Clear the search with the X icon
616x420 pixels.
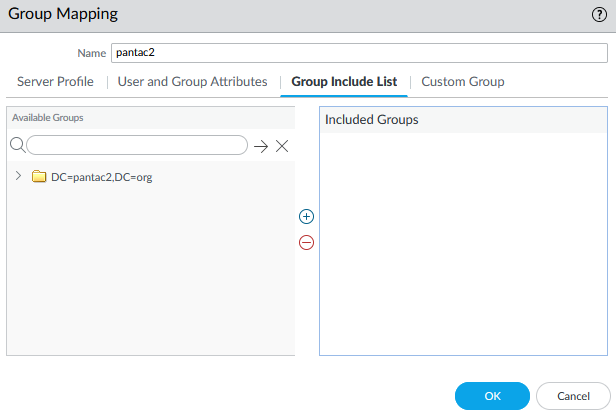pyautogui.click(x=282, y=146)
